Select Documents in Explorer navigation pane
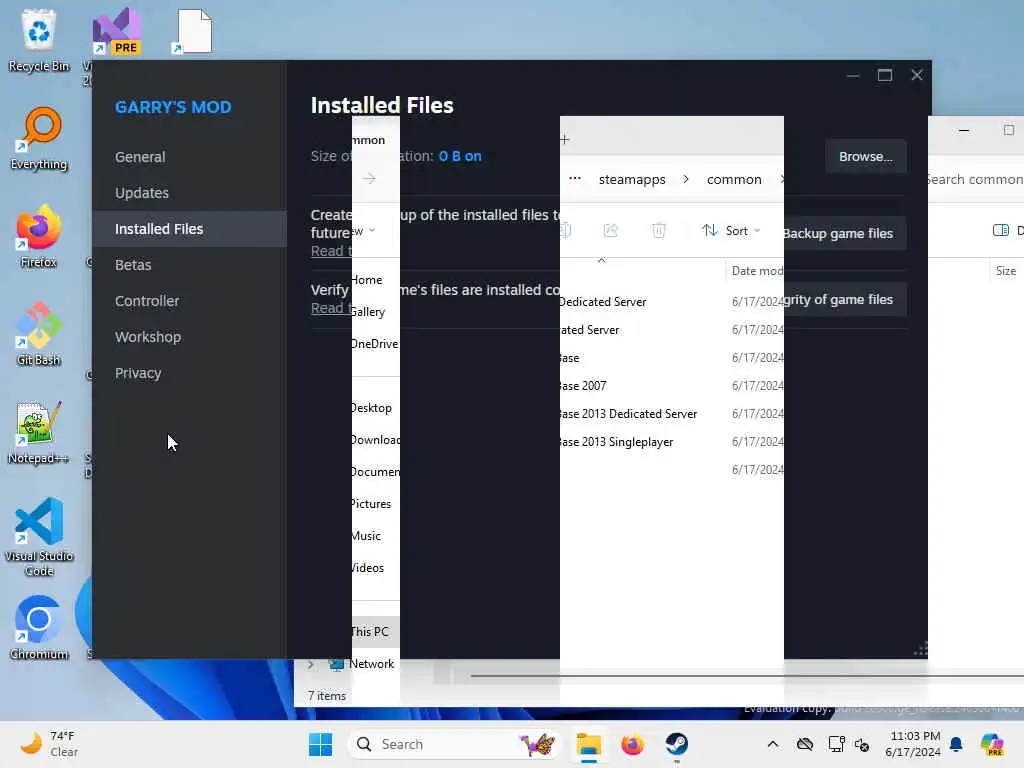Viewport: 1024px width, 768px height. (x=376, y=472)
